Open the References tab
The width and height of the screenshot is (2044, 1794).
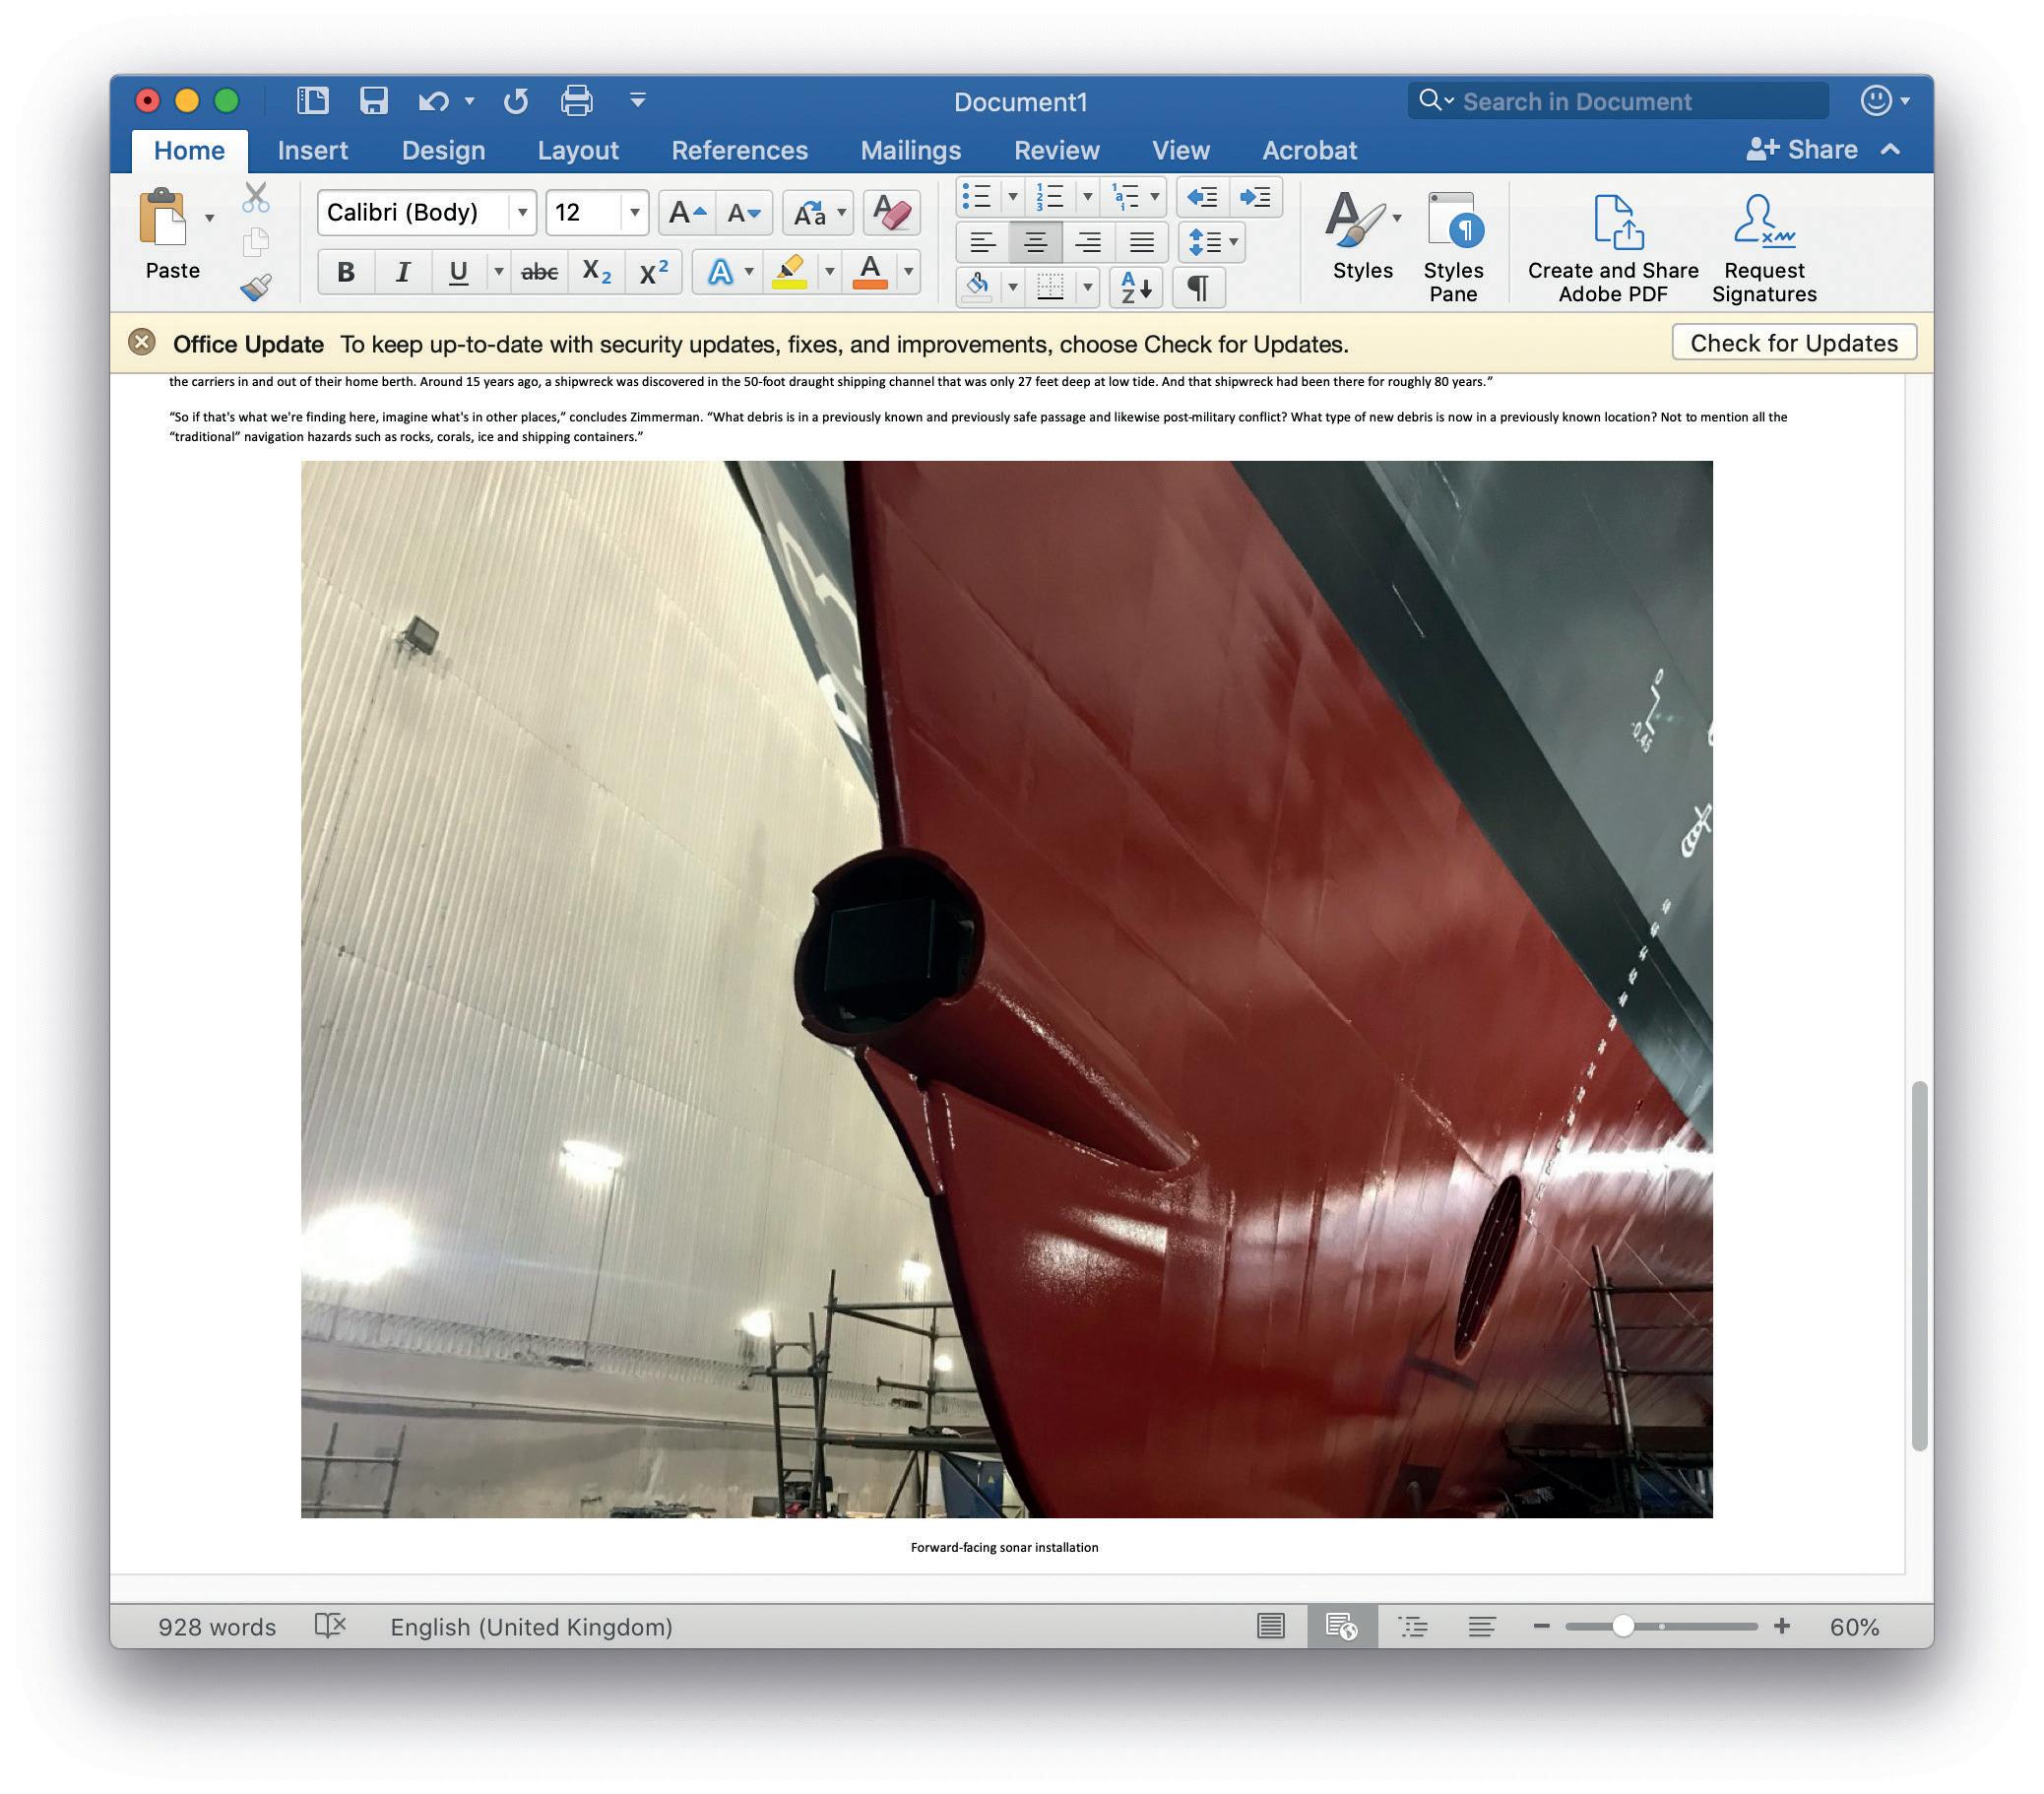coord(739,151)
